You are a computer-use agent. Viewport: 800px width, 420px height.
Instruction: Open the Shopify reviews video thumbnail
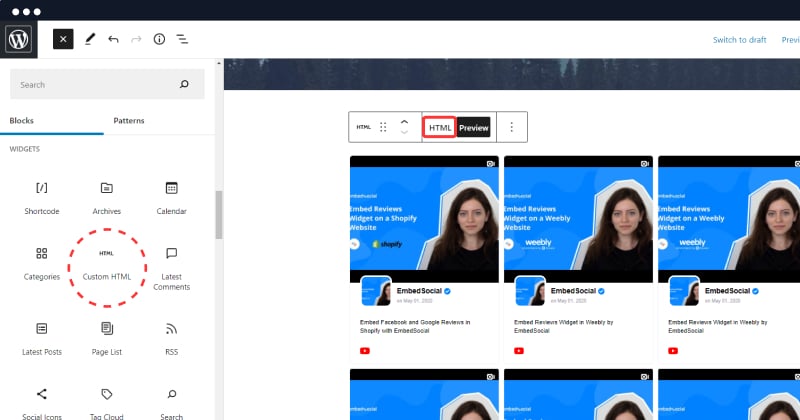click(424, 219)
